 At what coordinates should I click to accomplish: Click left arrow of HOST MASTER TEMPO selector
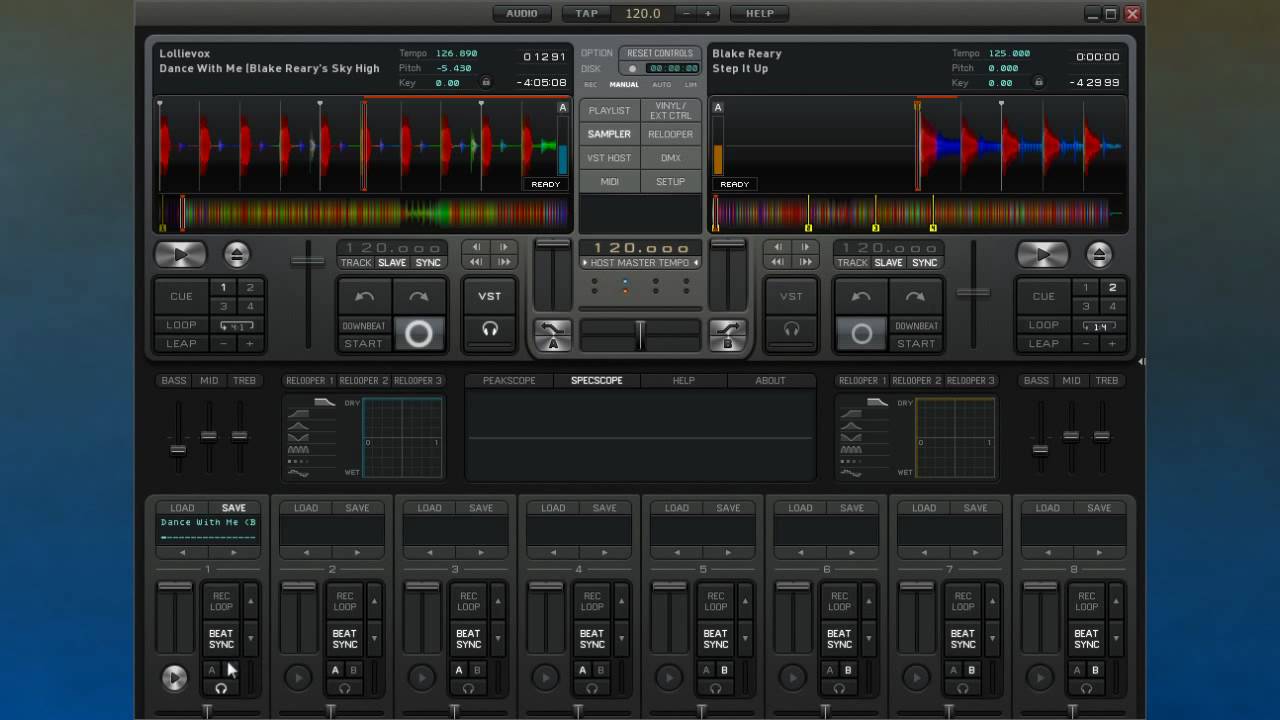pyautogui.click(x=585, y=263)
